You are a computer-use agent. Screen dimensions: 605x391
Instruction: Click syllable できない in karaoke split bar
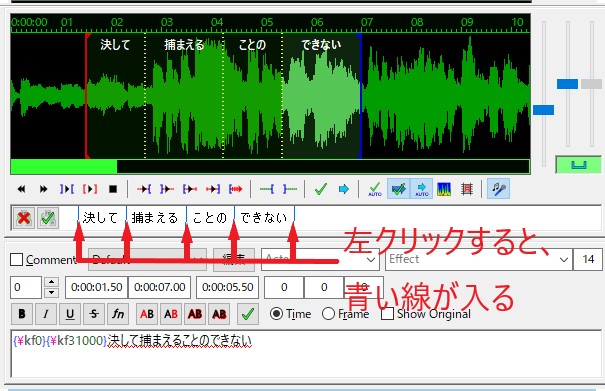(x=264, y=218)
